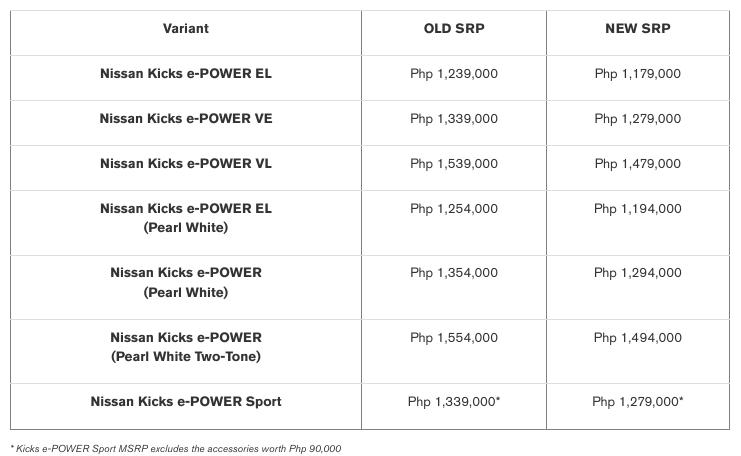Click the new price Php 1,179,000
Screen dimensions: 741x456
(637, 74)
